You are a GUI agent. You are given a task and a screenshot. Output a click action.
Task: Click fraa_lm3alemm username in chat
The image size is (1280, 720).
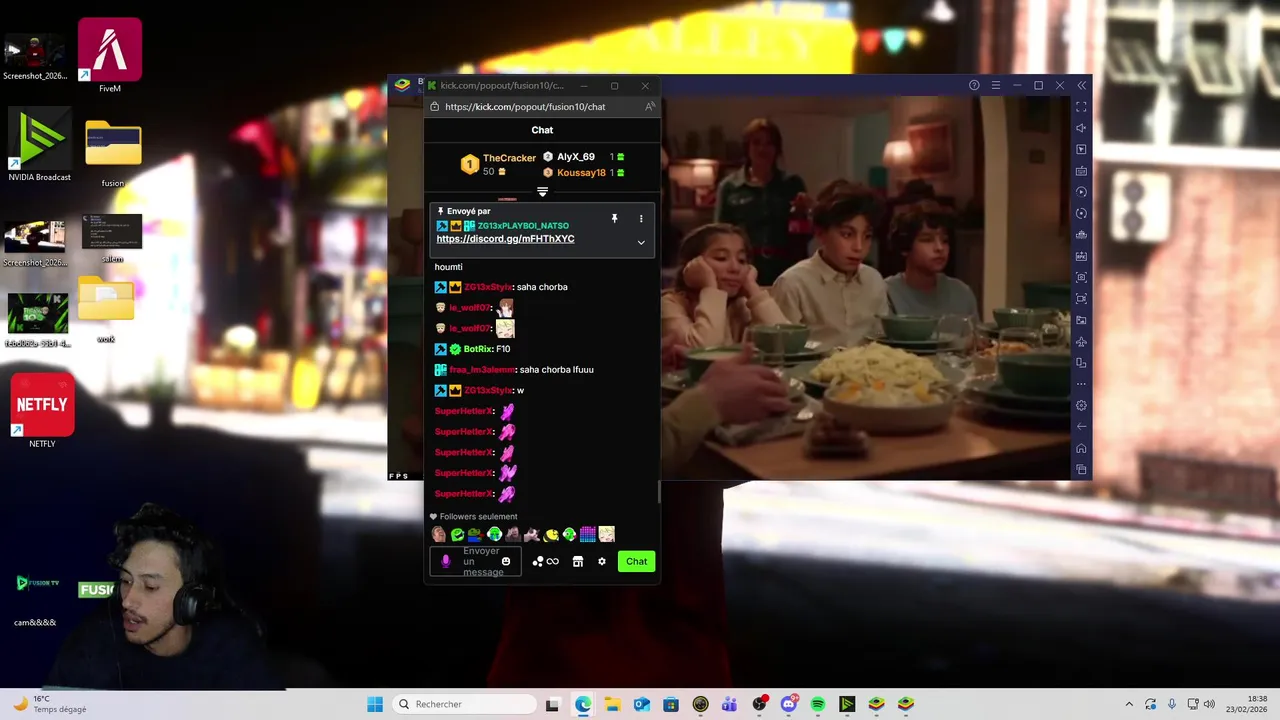tap(482, 370)
